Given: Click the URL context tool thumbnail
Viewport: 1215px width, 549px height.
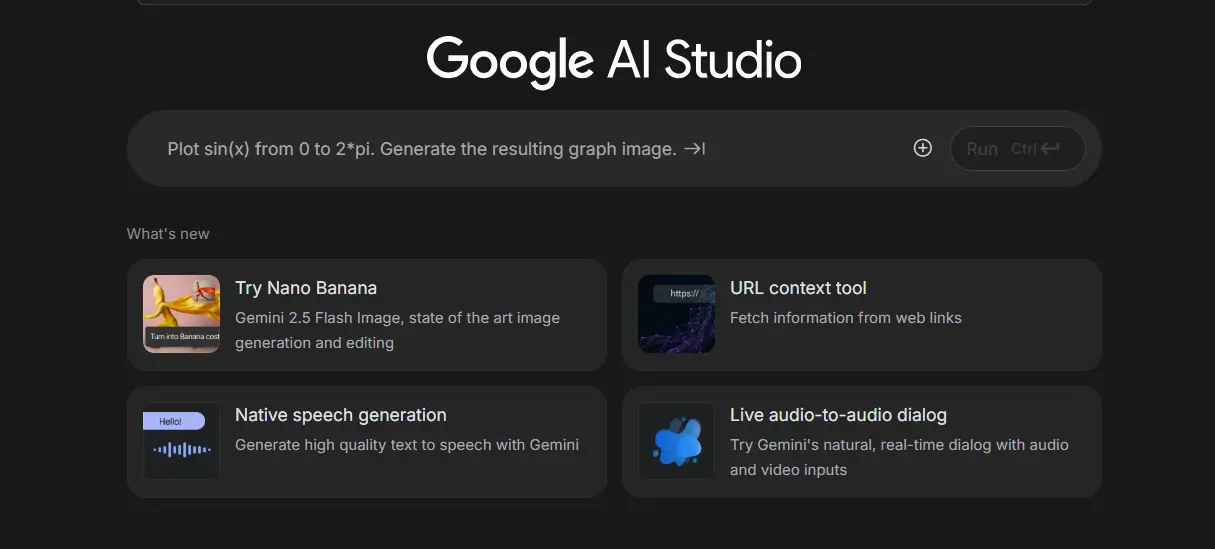Looking at the screenshot, I should (677, 314).
